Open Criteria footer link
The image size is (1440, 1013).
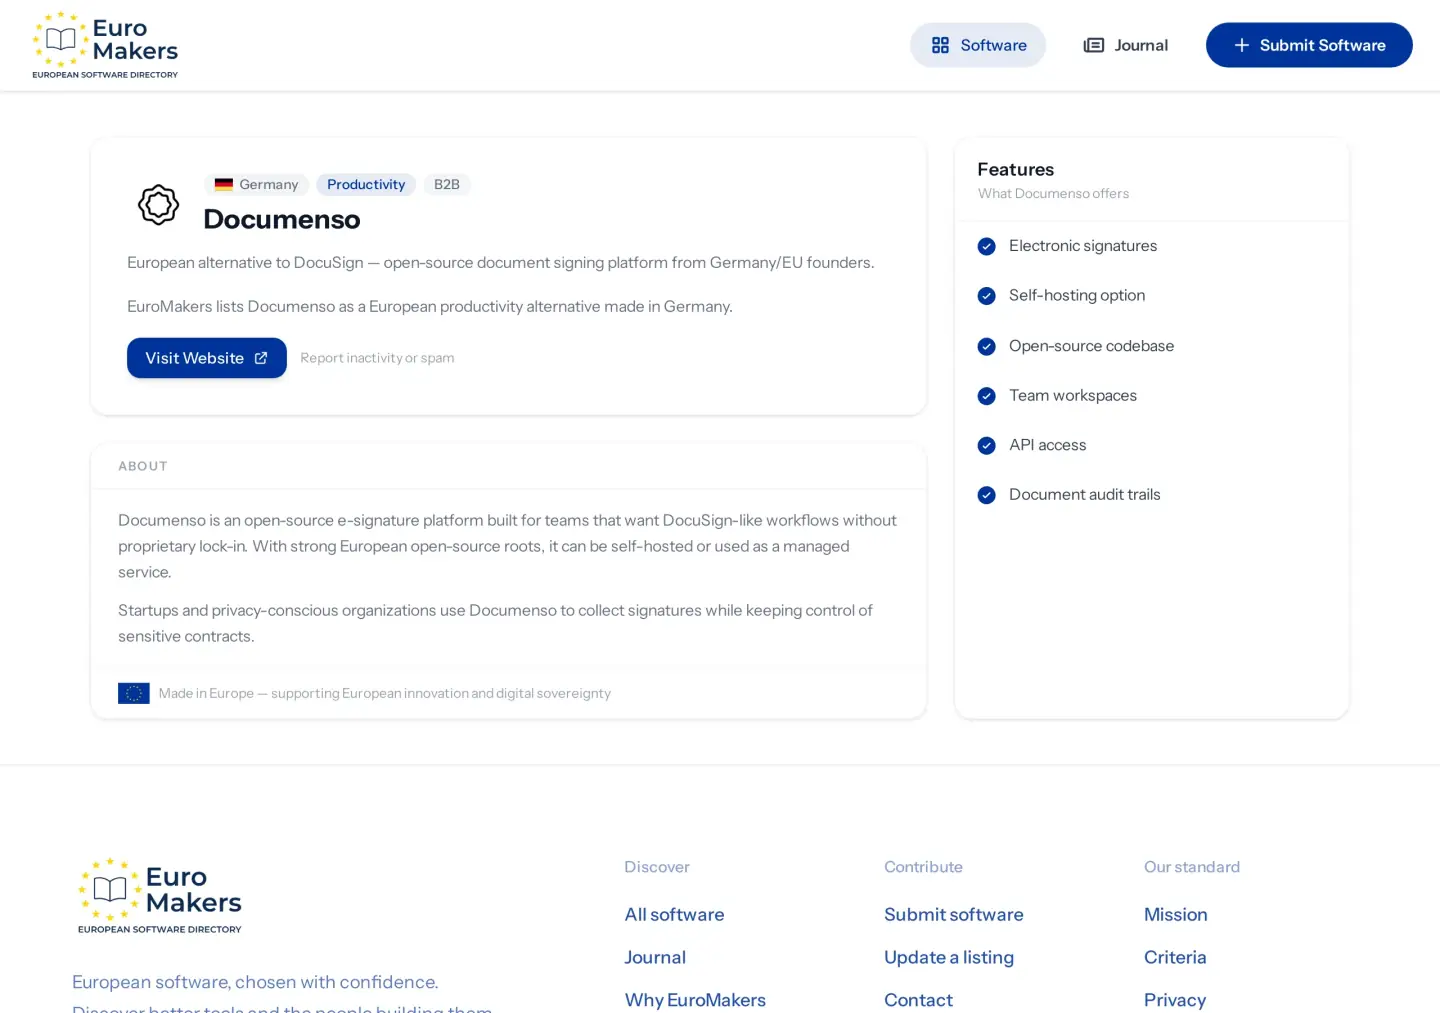point(1175,957)
